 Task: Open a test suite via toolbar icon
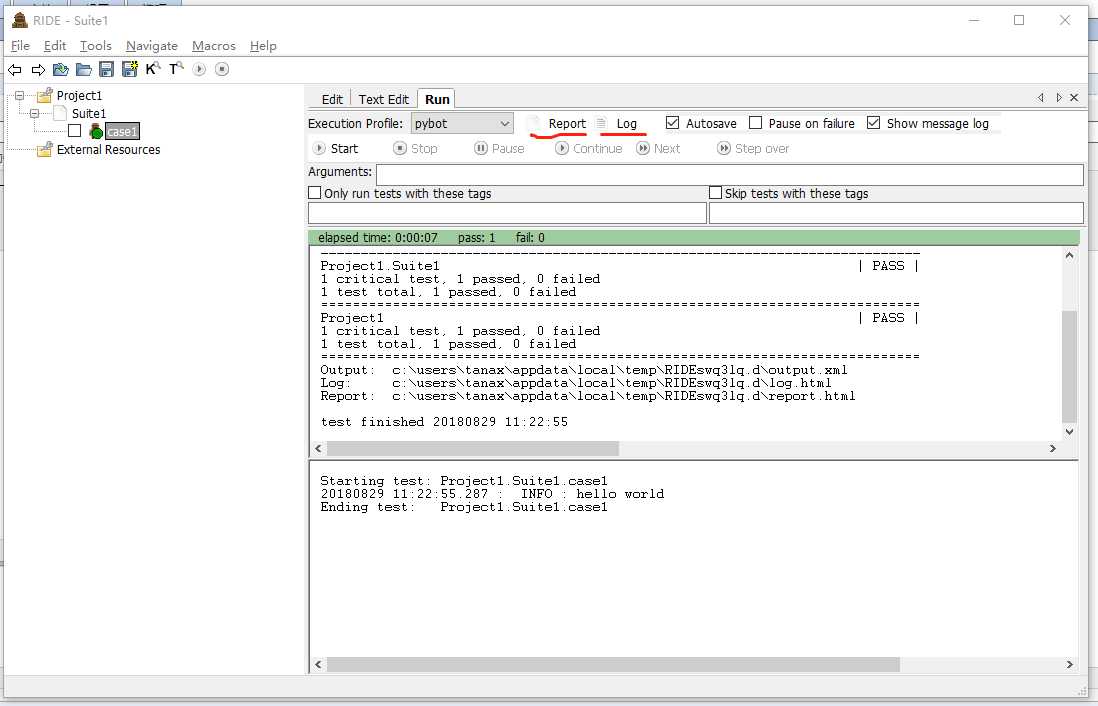tap(61, 69)
